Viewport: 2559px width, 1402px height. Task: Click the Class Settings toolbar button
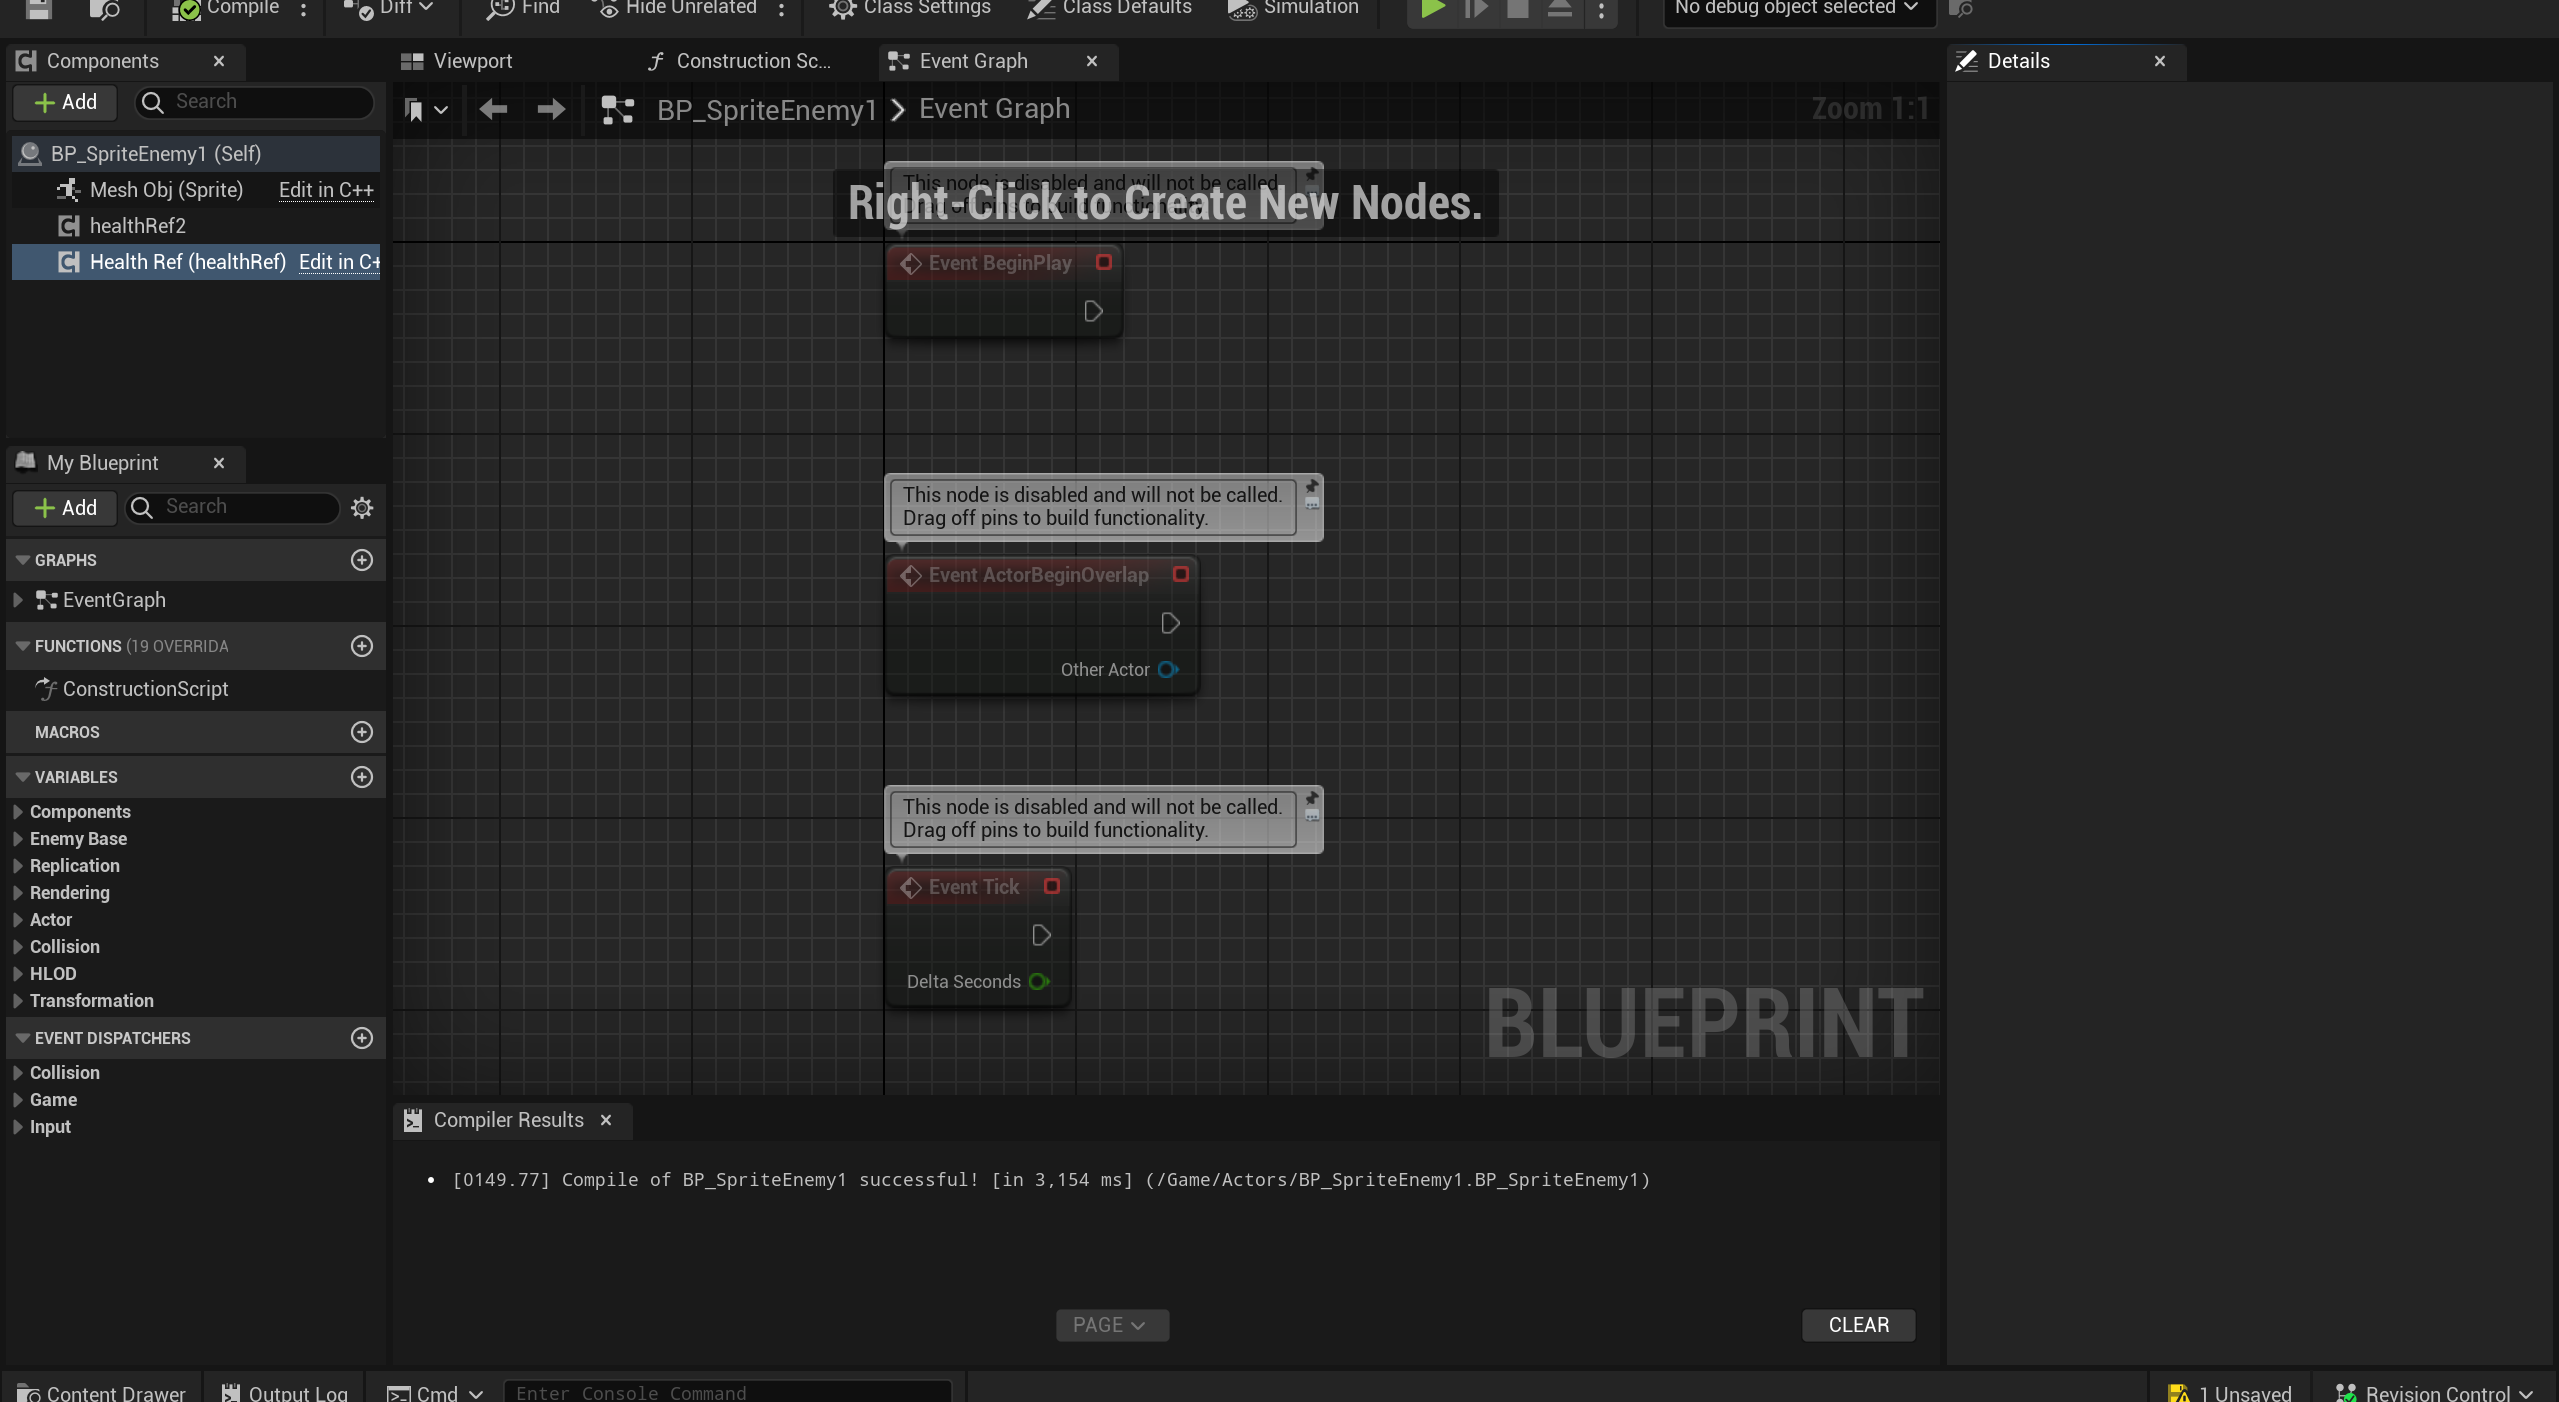(x=910, y=8)
